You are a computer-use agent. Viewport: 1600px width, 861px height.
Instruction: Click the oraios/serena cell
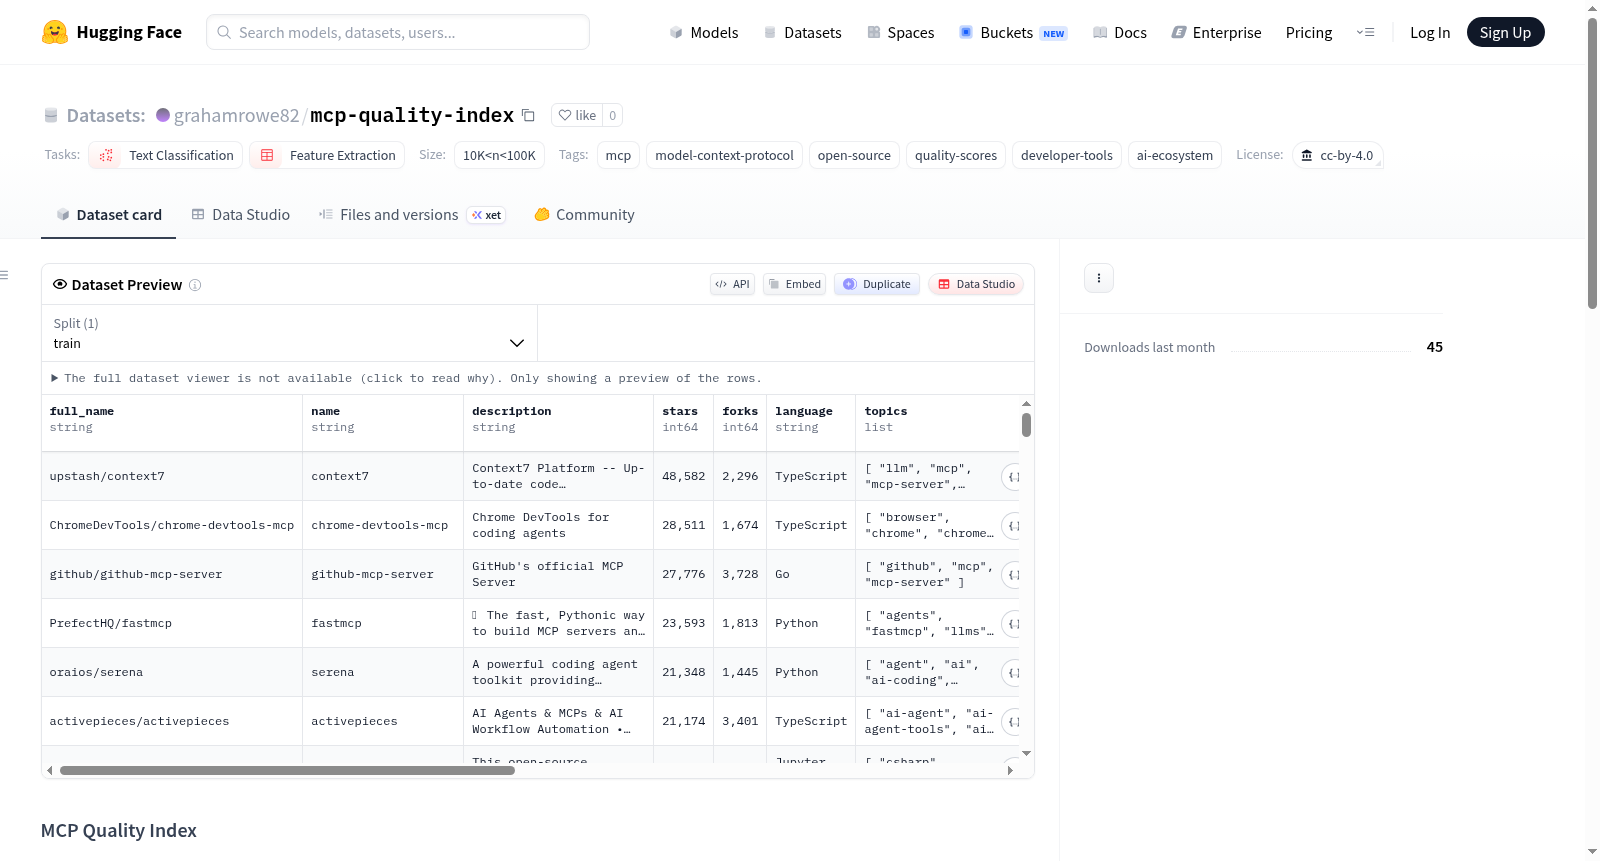pos(172,672)
